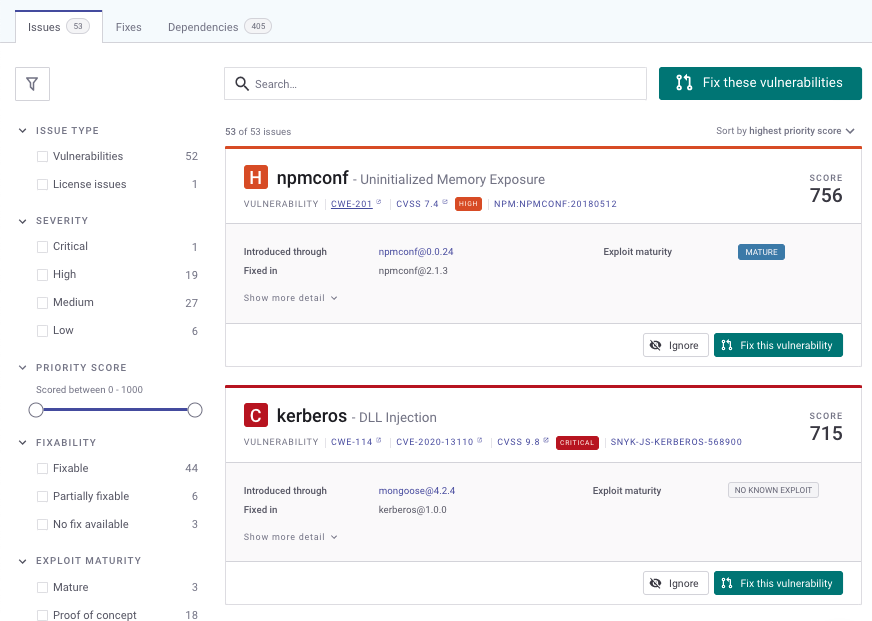This screenshot has width=872, height=621.
Task: Enable the Critical severity filter
Action: [x=42, y=247]
